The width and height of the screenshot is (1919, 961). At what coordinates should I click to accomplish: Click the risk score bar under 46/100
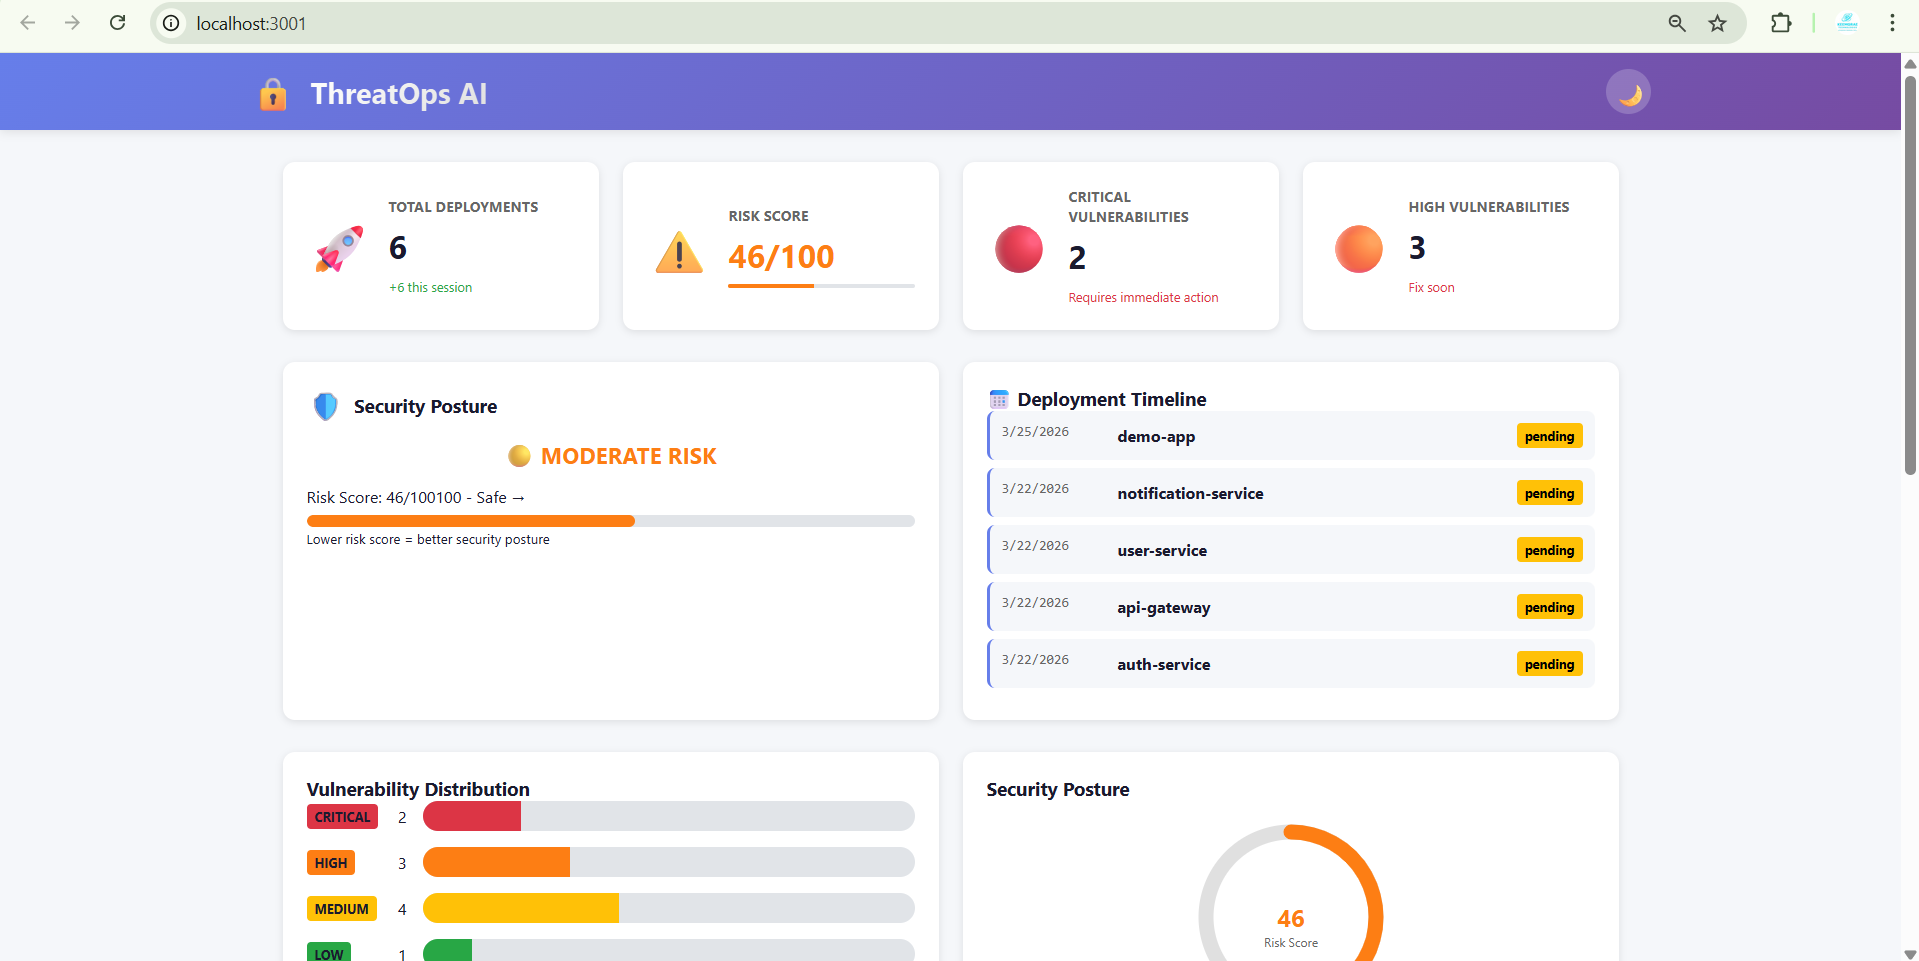(x=821, y=286)
